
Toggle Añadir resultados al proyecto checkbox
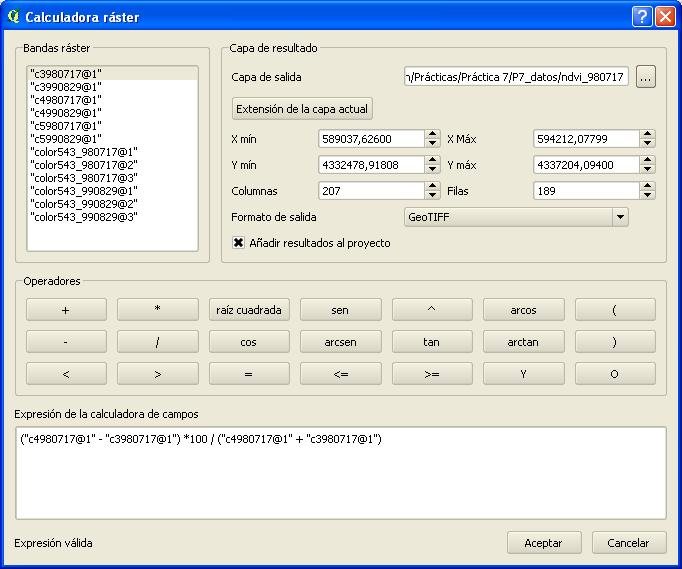pos(239,243)
